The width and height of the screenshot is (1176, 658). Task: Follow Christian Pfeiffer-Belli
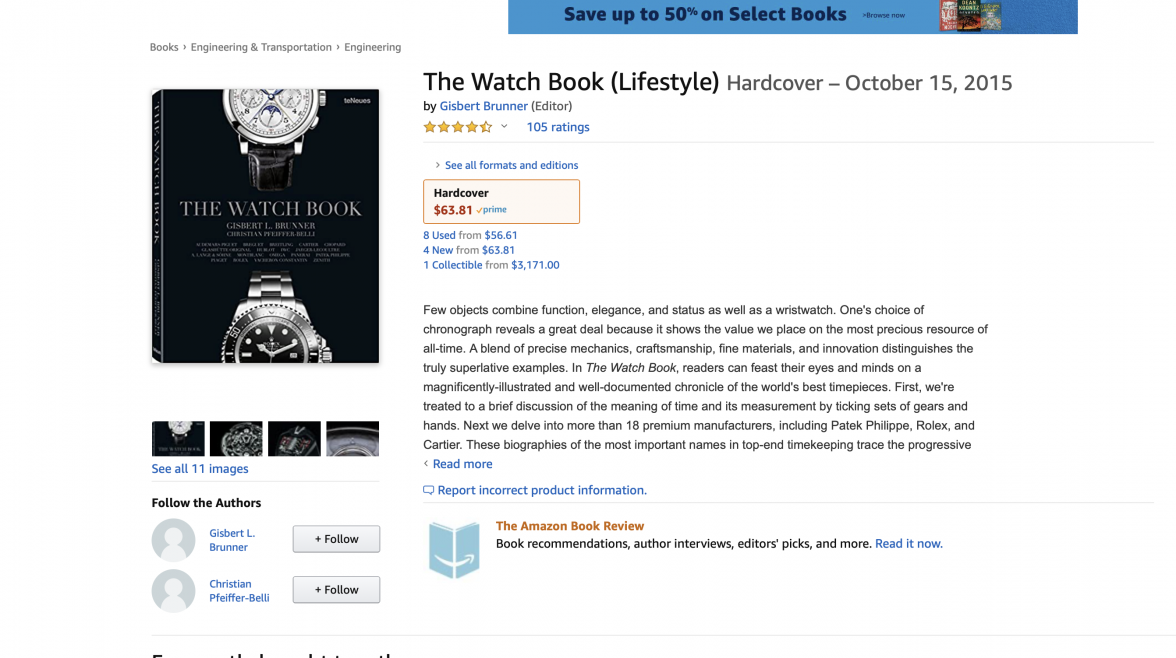(336, 590)
